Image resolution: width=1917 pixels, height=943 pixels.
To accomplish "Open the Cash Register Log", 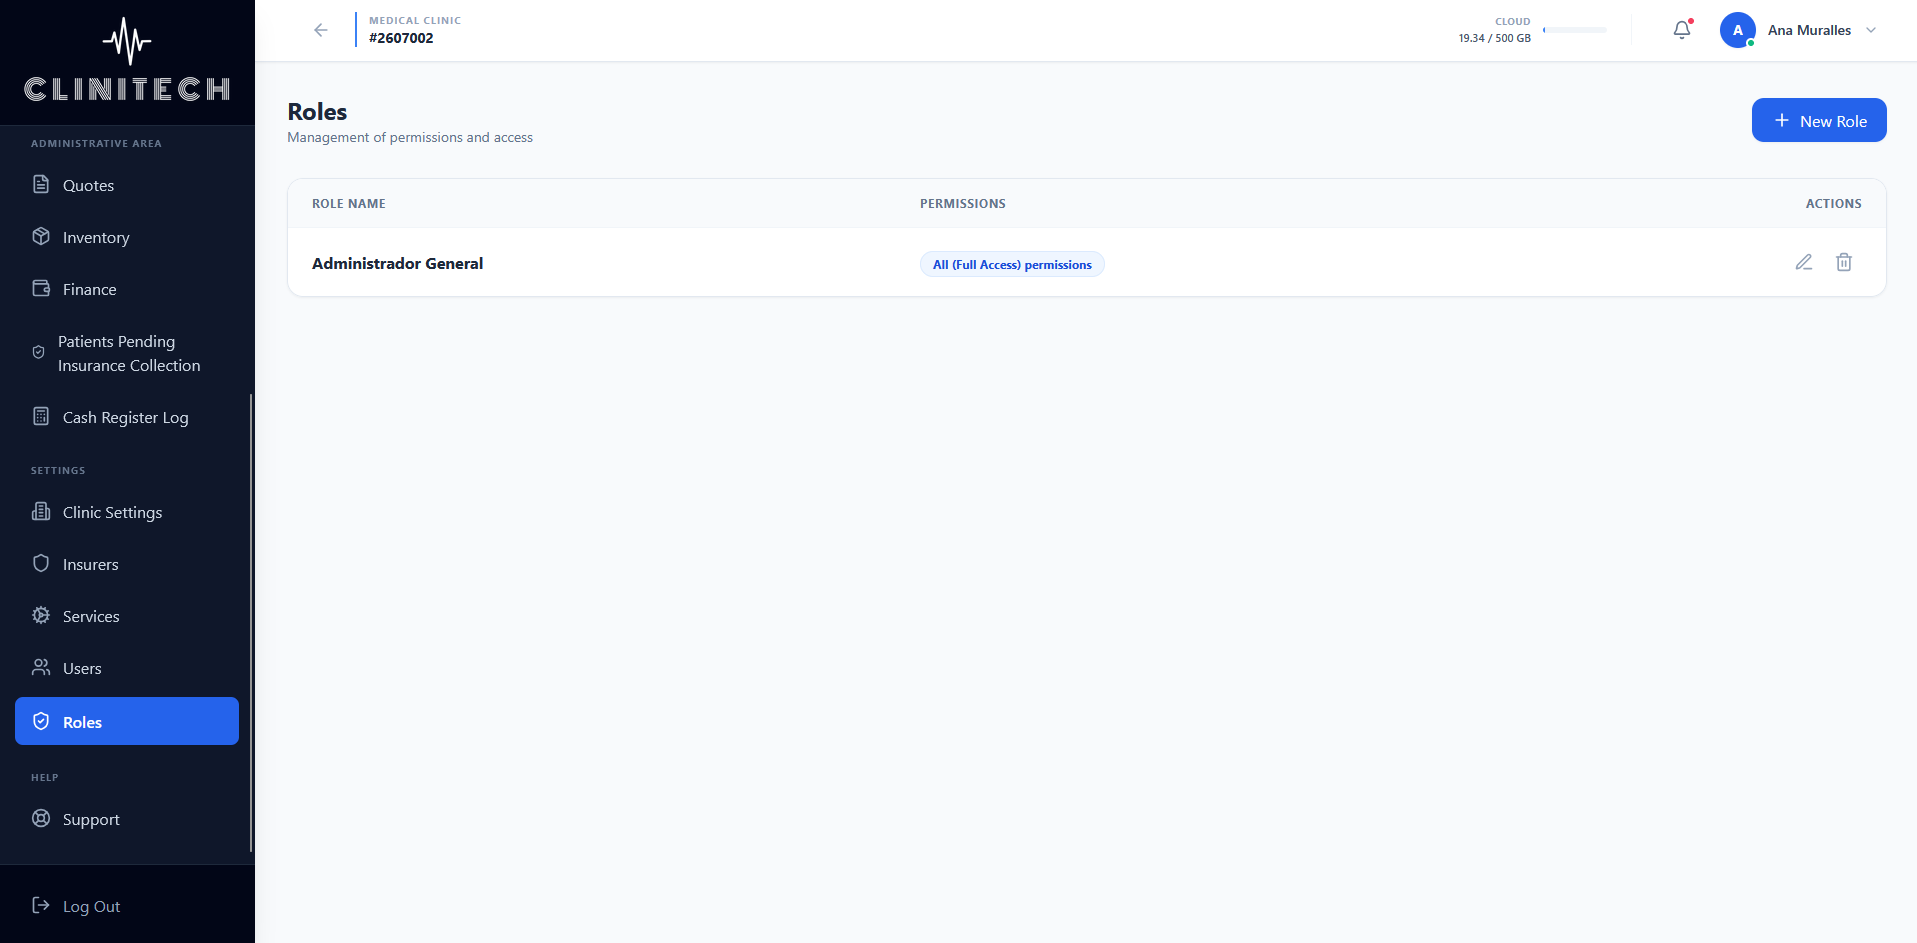I will 127,417.
